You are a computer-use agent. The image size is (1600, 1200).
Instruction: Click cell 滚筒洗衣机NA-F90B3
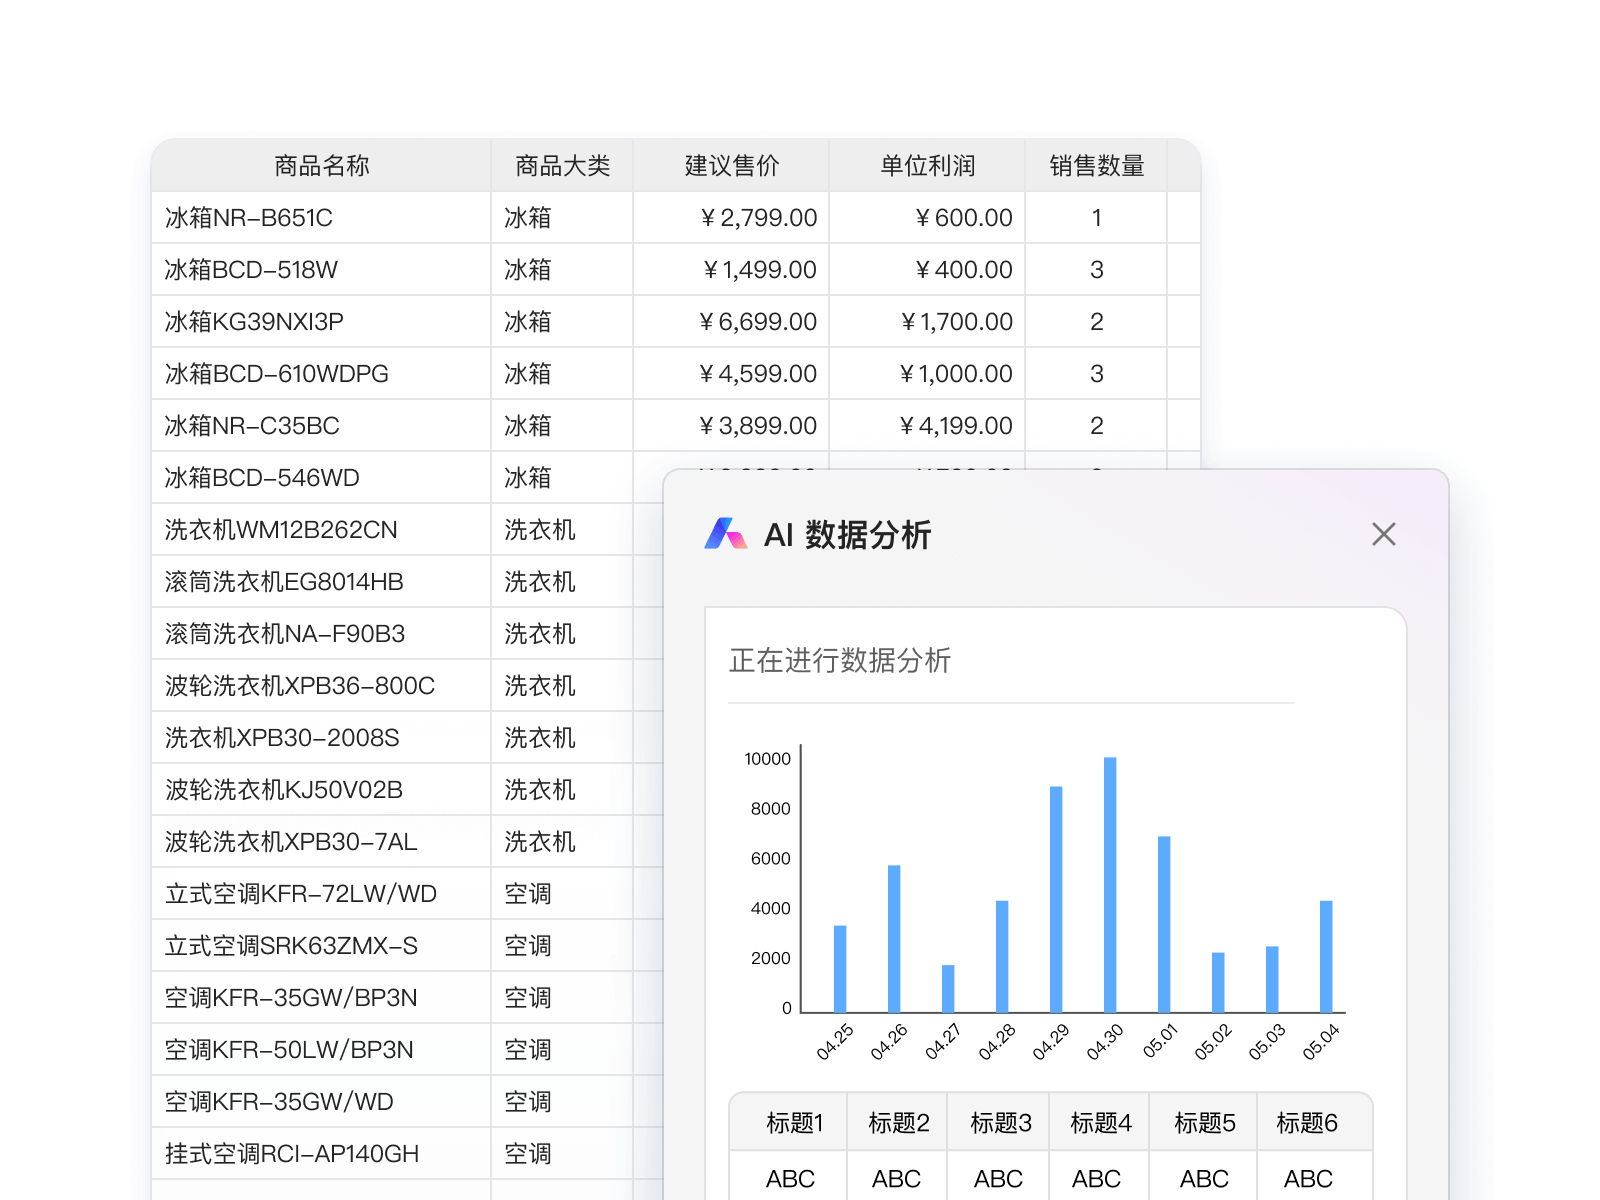pos(321,634)
